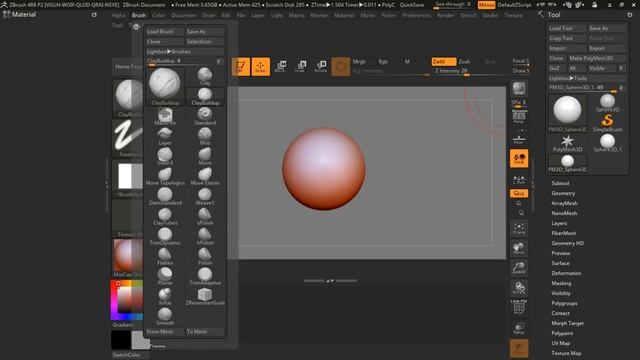This screenshot has width=640, height=360.
Task: Select the Clay brush in the palette
Action: click(x=205, y=76)
